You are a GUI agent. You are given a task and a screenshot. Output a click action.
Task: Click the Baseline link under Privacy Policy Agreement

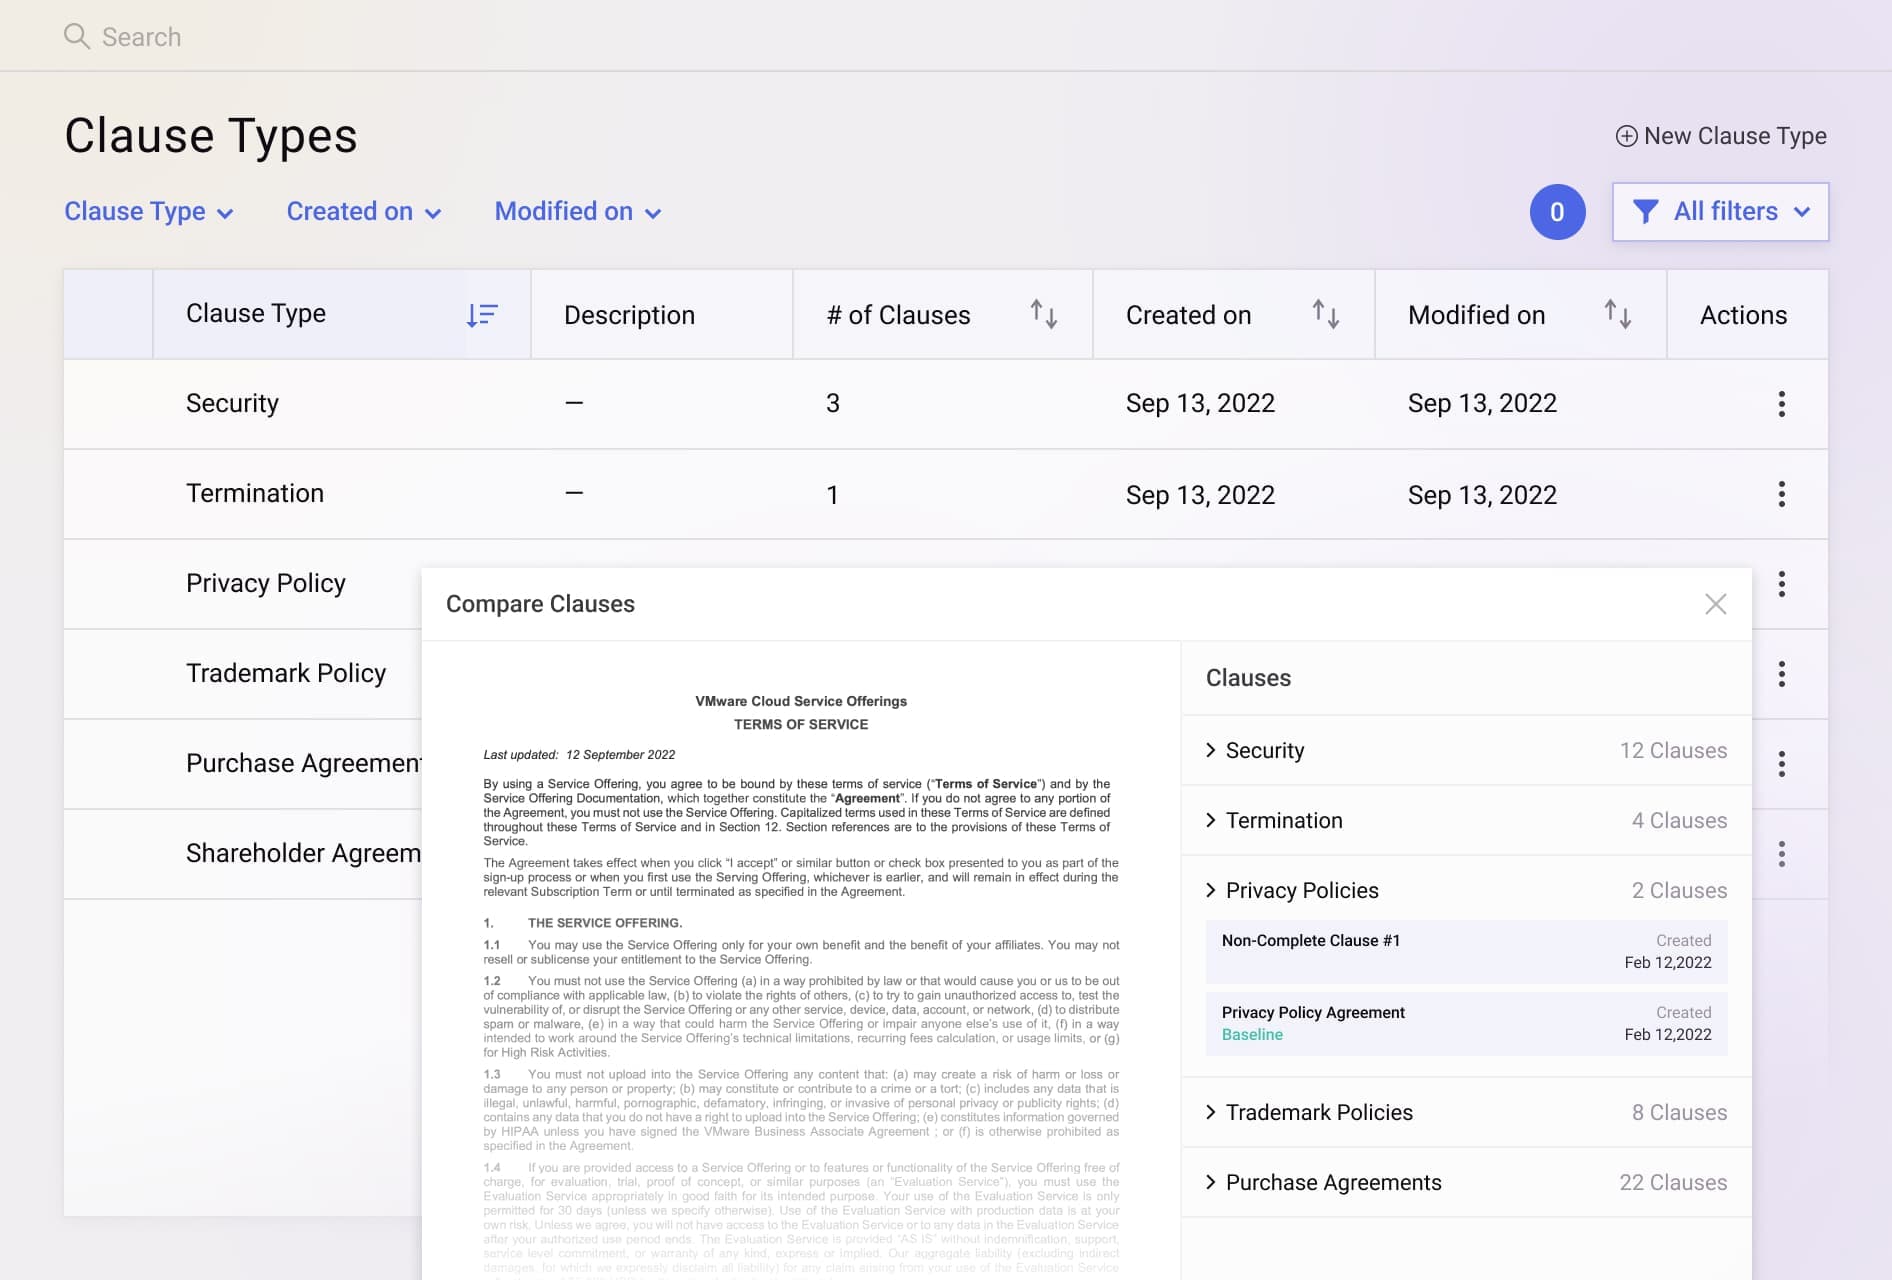click(x=1252, y=1035)
